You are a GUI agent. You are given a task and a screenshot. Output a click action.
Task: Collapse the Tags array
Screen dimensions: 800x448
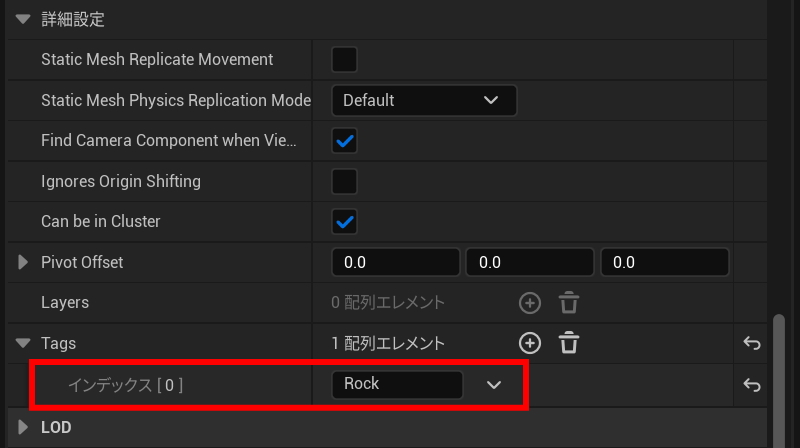[x=24, y=343]
